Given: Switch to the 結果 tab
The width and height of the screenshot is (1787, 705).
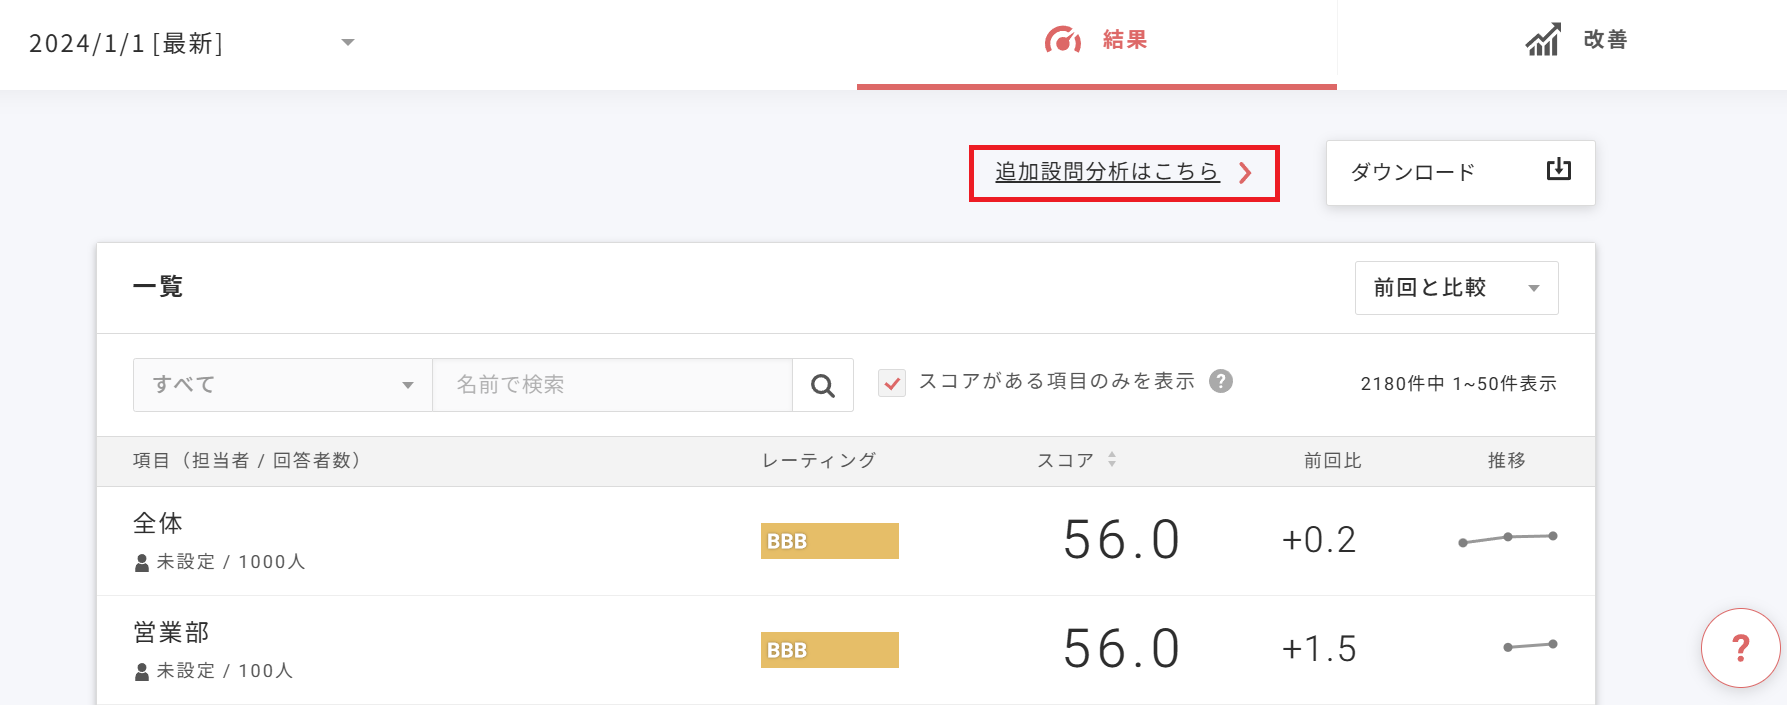Looking at the screenshot, I should (x=1097, y=40).
